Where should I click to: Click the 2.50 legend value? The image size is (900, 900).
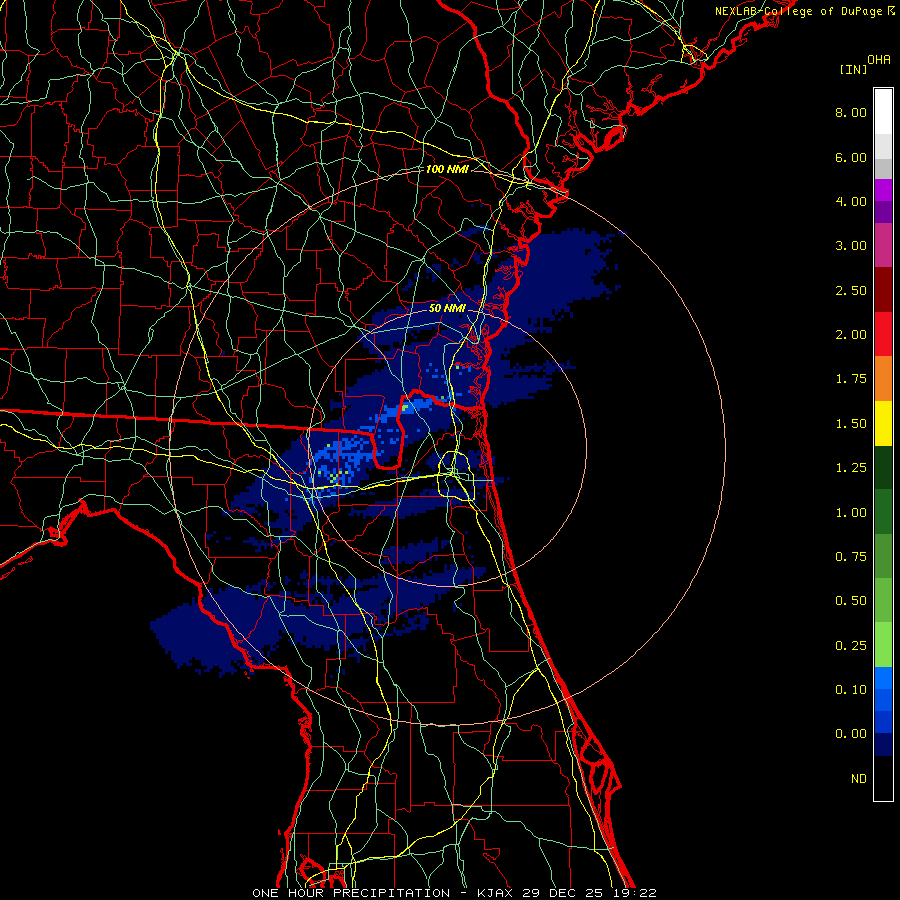click(851, 290)
